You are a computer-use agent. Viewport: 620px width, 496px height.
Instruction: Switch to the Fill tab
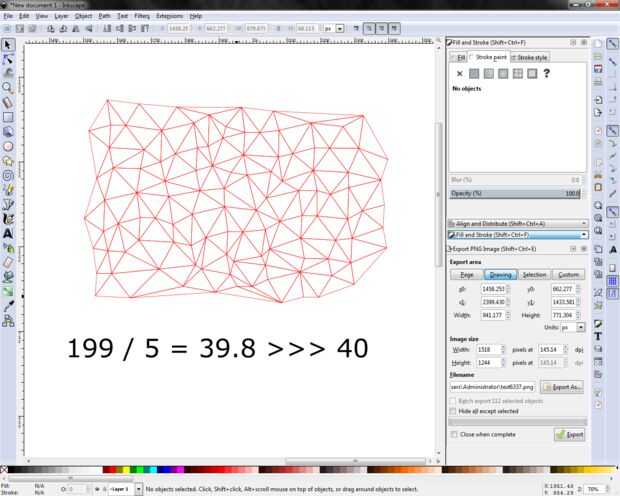click(459, 58)
